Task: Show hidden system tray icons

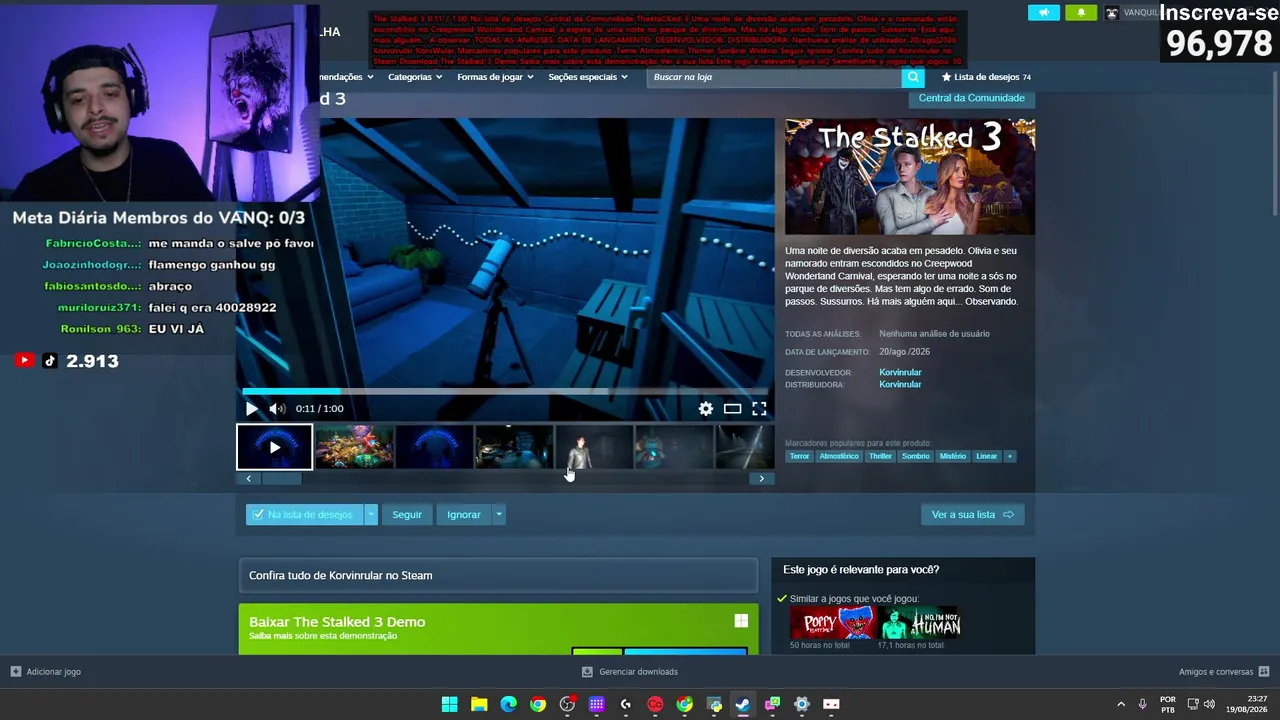Action: click(1120, 704)
